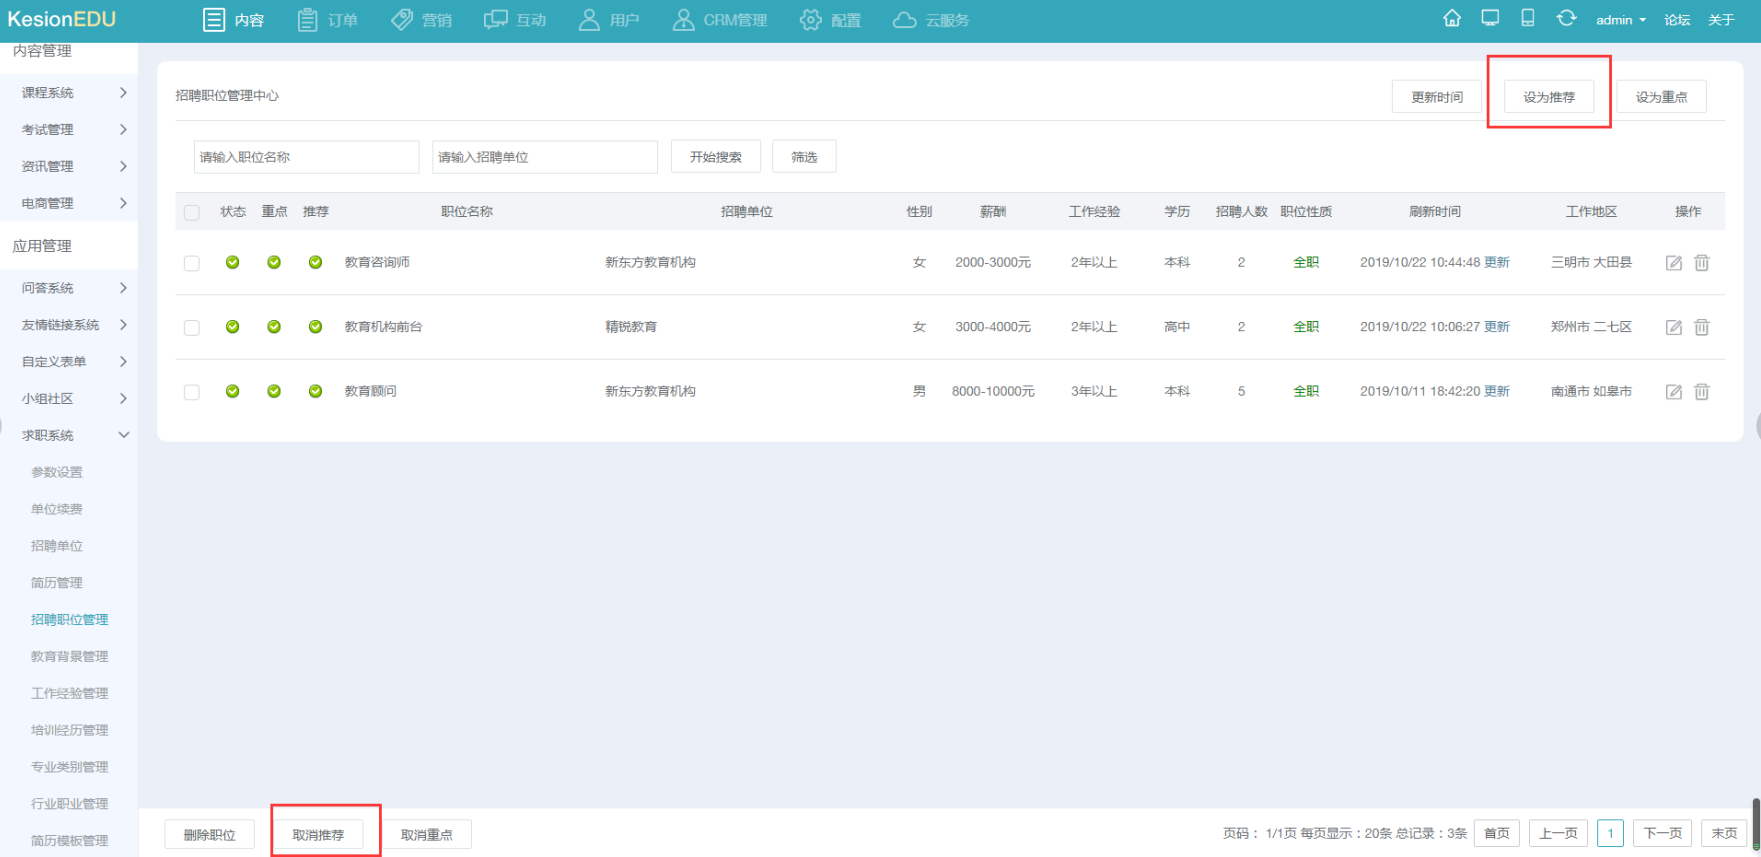Open 简历管理 in the sidebar

pyautogui.click(x=57, y=583)
